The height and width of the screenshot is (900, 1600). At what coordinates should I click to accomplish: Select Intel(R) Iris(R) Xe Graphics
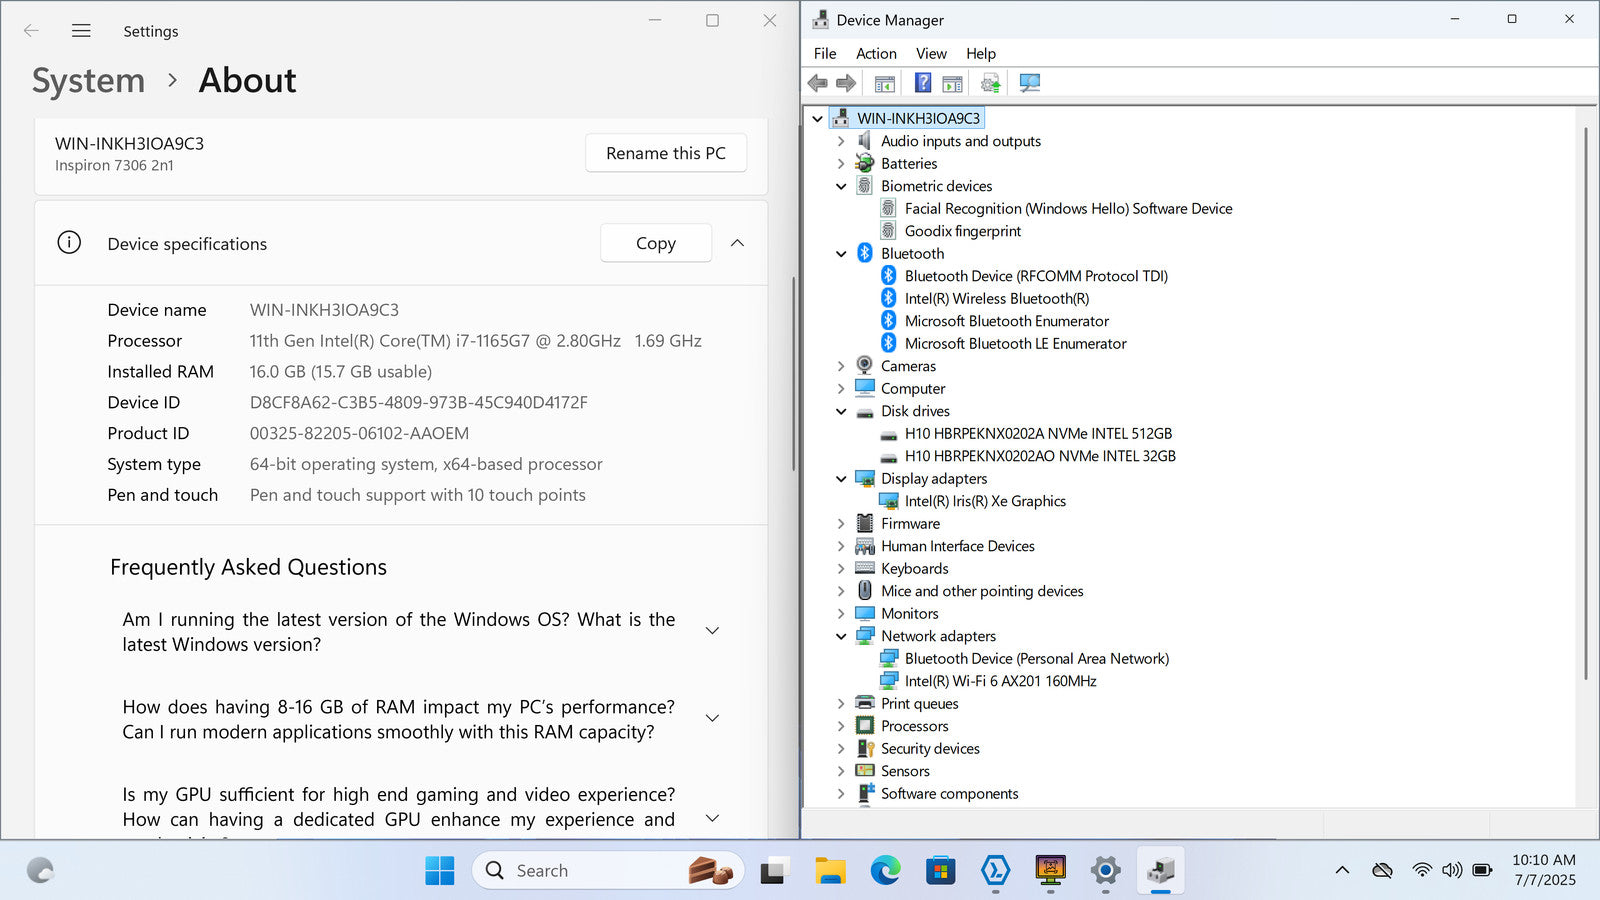(985, 501)
